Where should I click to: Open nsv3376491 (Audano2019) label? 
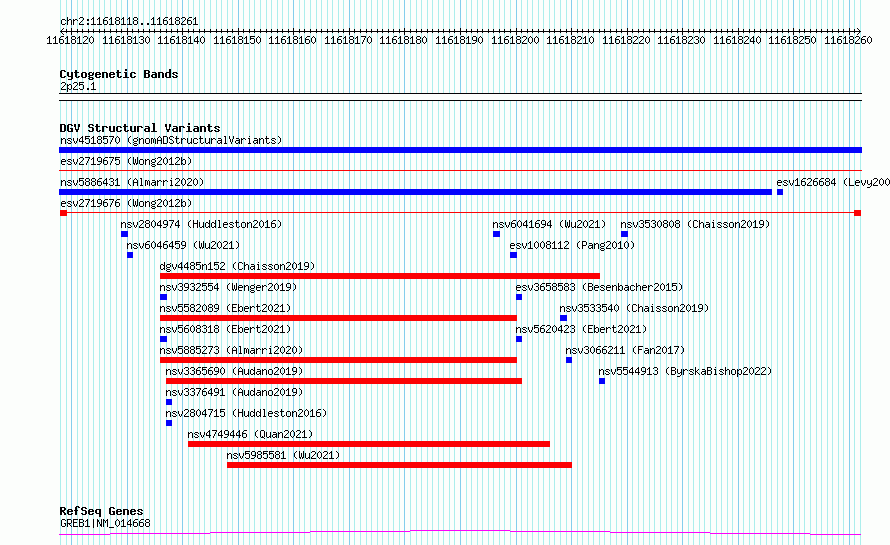click(234, 392)
